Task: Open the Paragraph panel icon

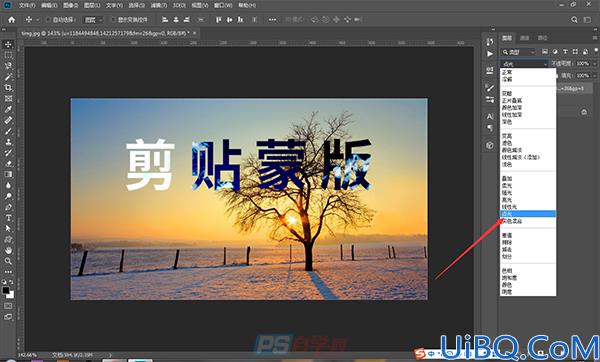Action: (490, 128)
